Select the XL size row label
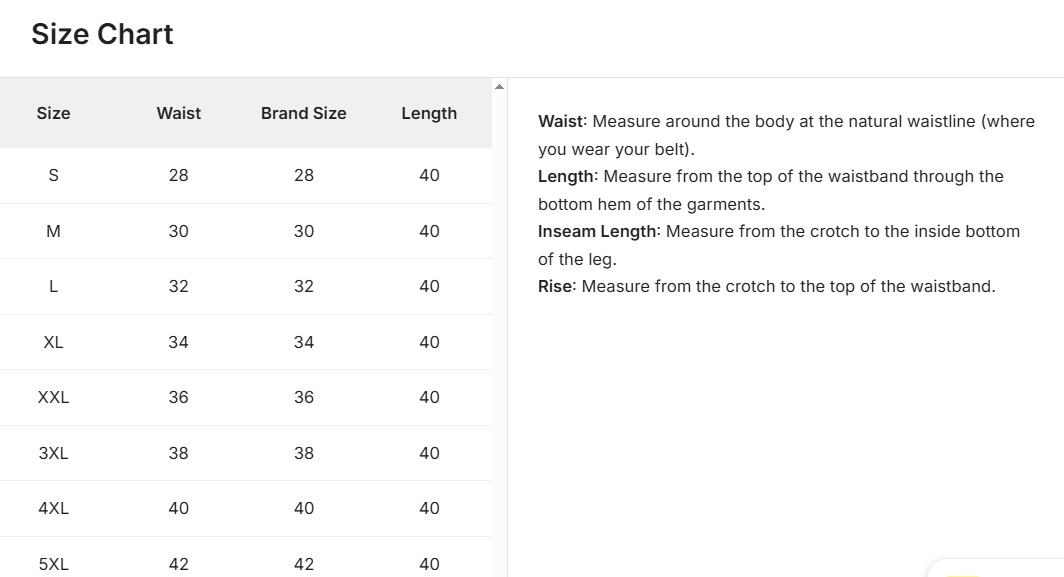Image resolution: width=1064 pixels, height=577 pixels. click(53, 342)
